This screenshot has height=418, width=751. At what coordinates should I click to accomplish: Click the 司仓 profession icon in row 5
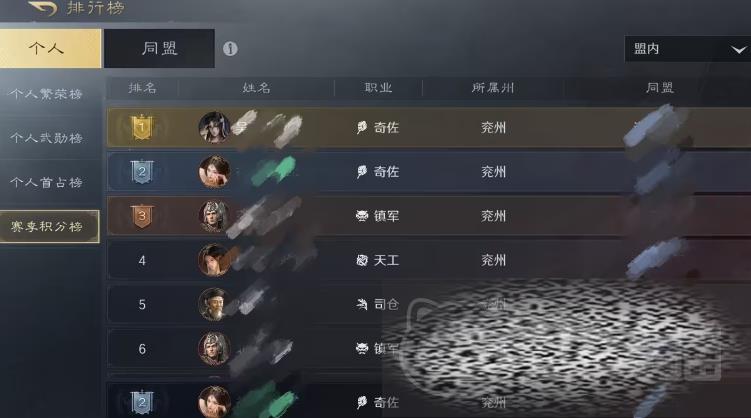(362, 304)
